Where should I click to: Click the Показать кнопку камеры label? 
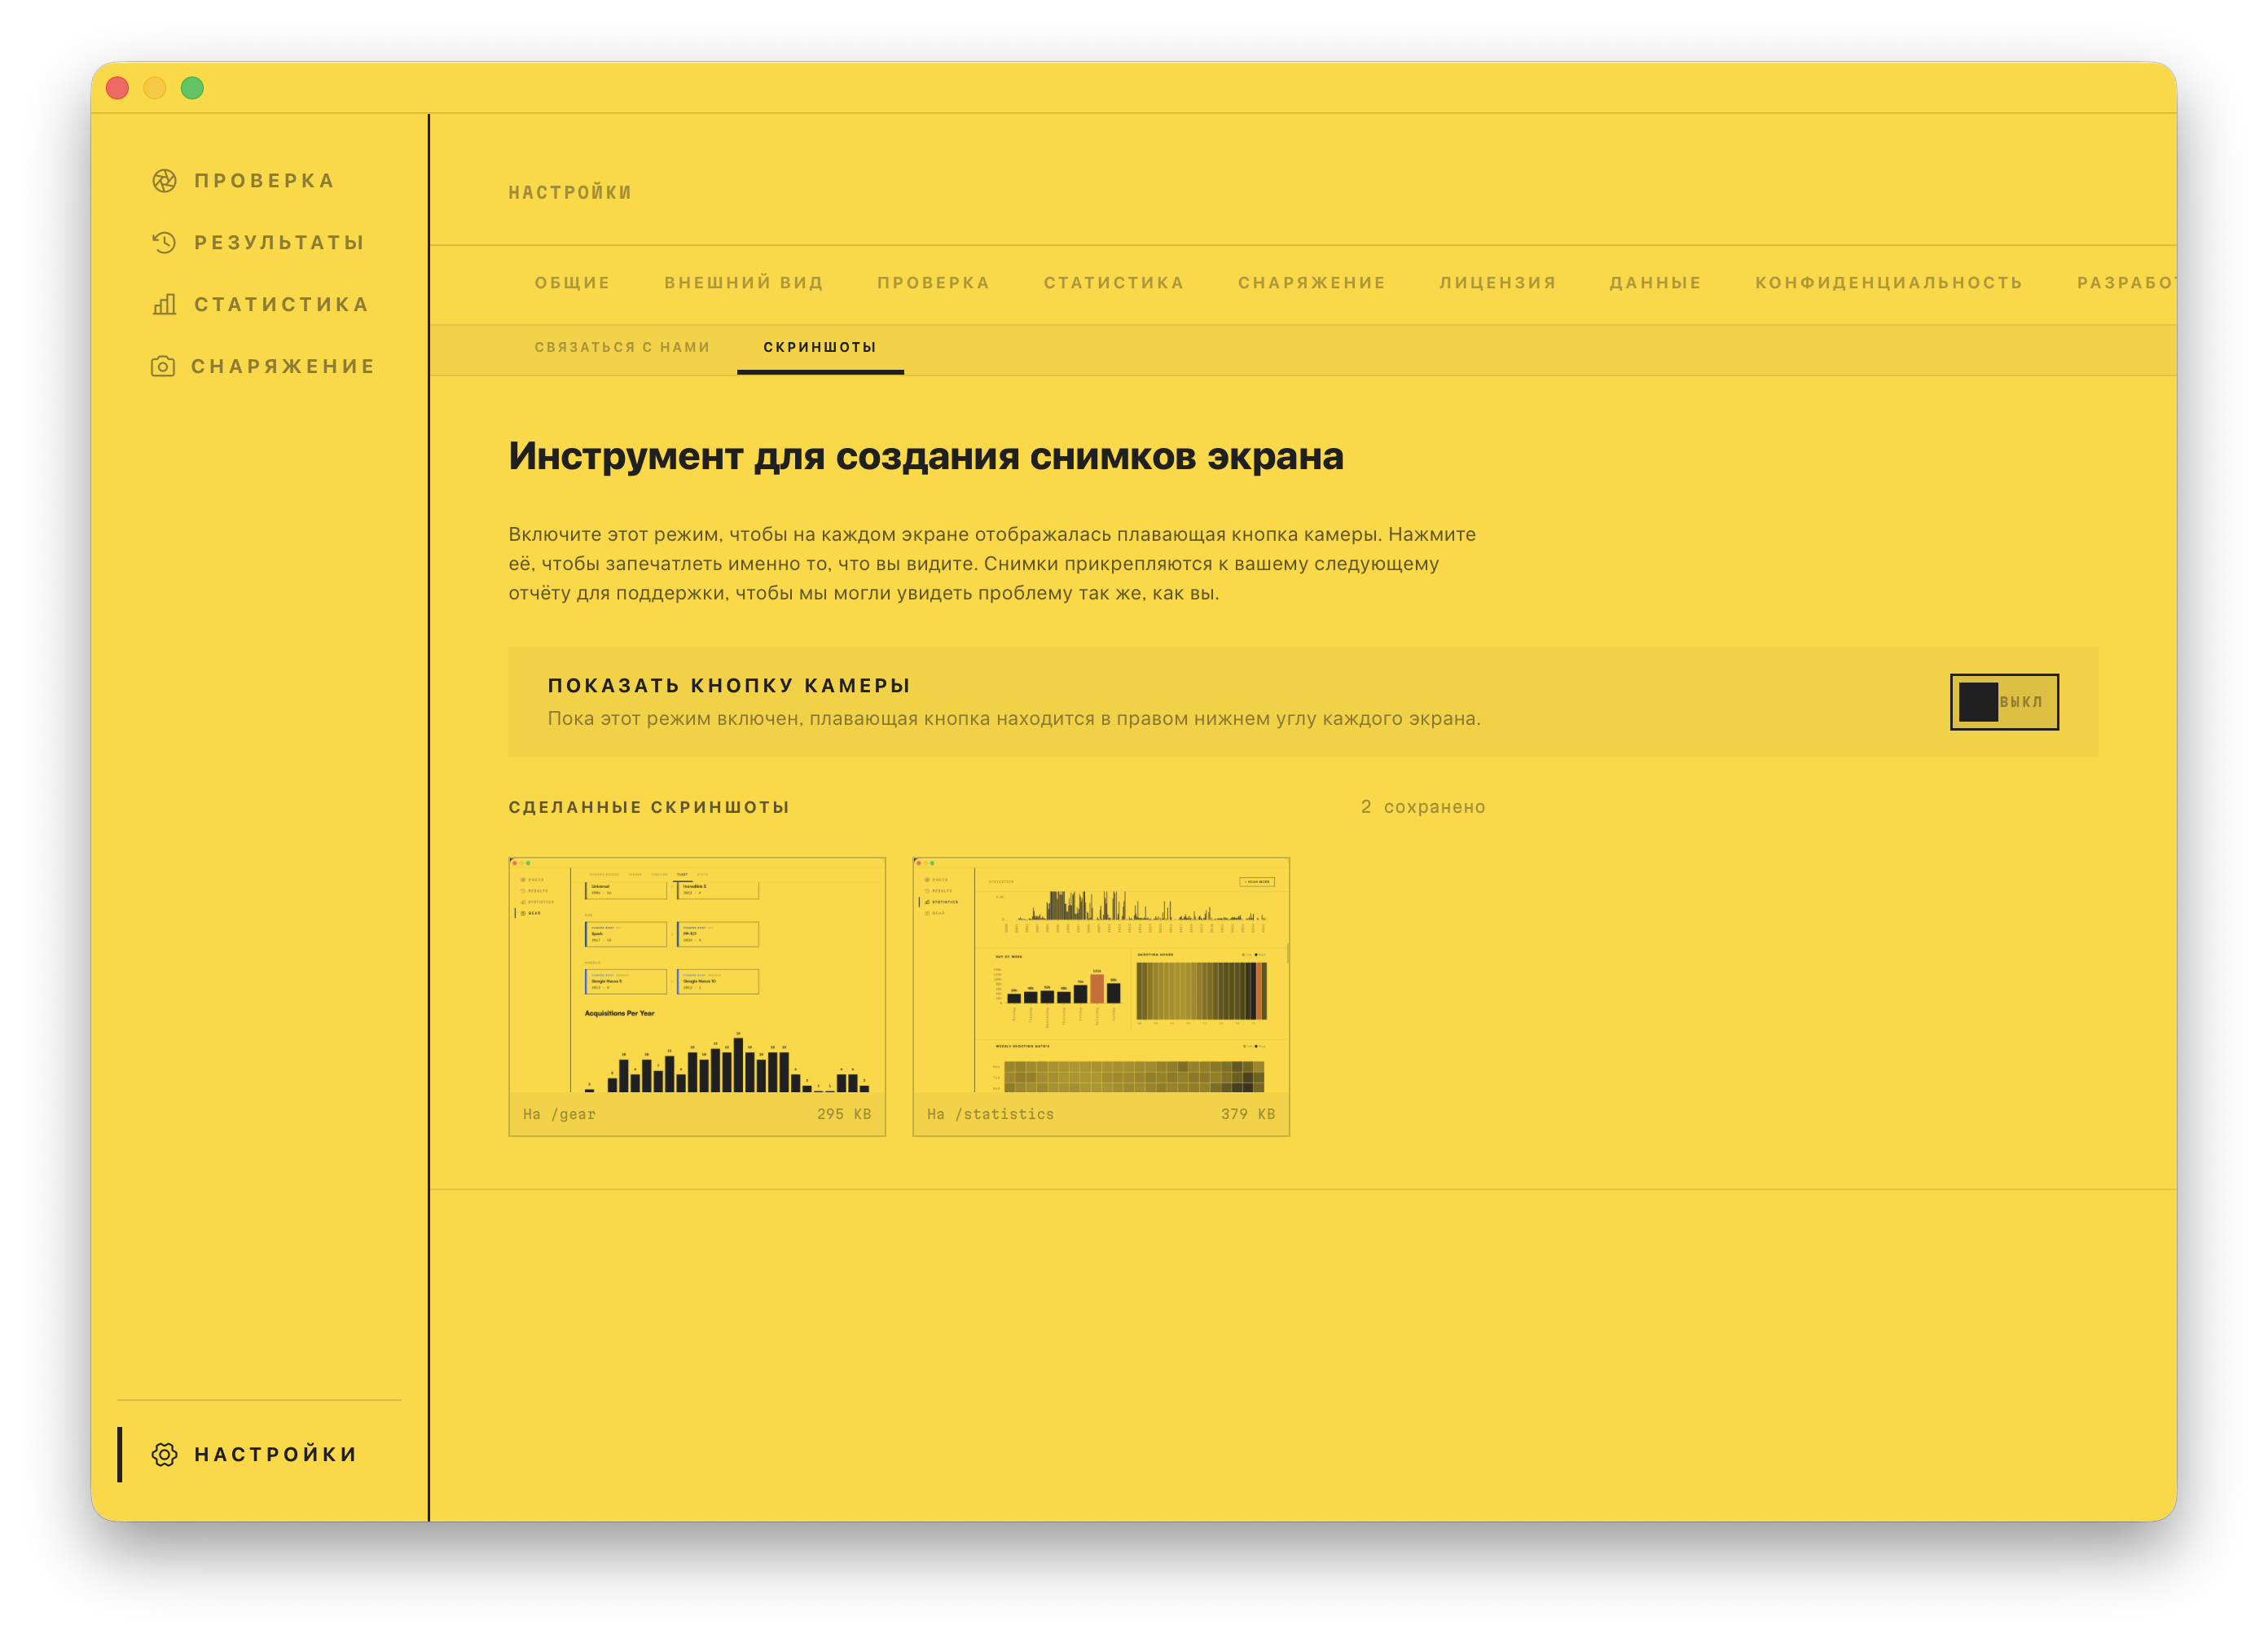[x=729, y=686]
